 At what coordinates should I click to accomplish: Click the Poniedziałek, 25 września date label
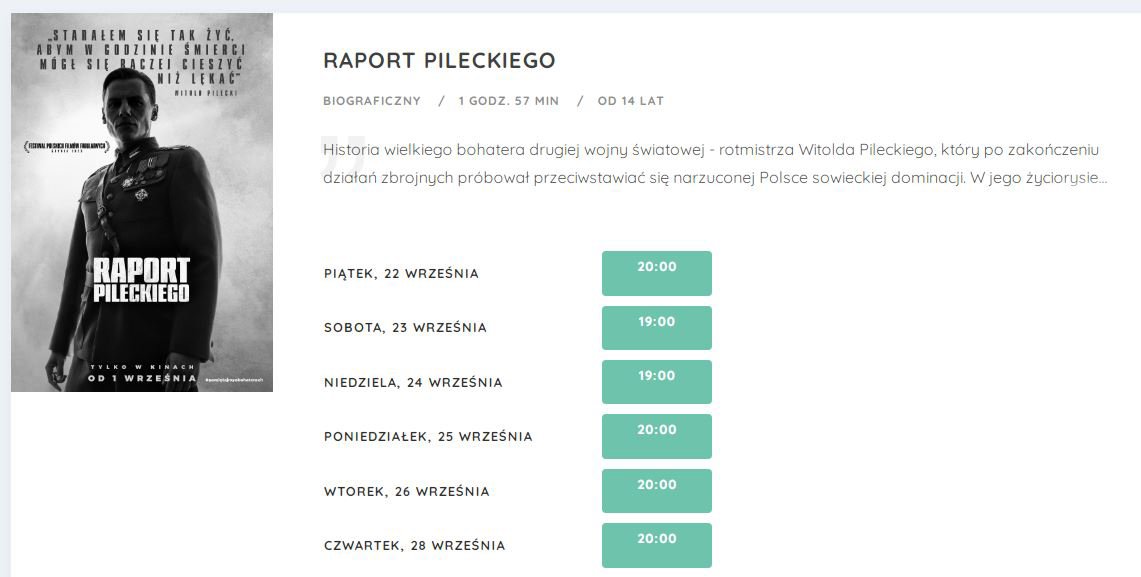pyautogui.click(x=428, y=437)
